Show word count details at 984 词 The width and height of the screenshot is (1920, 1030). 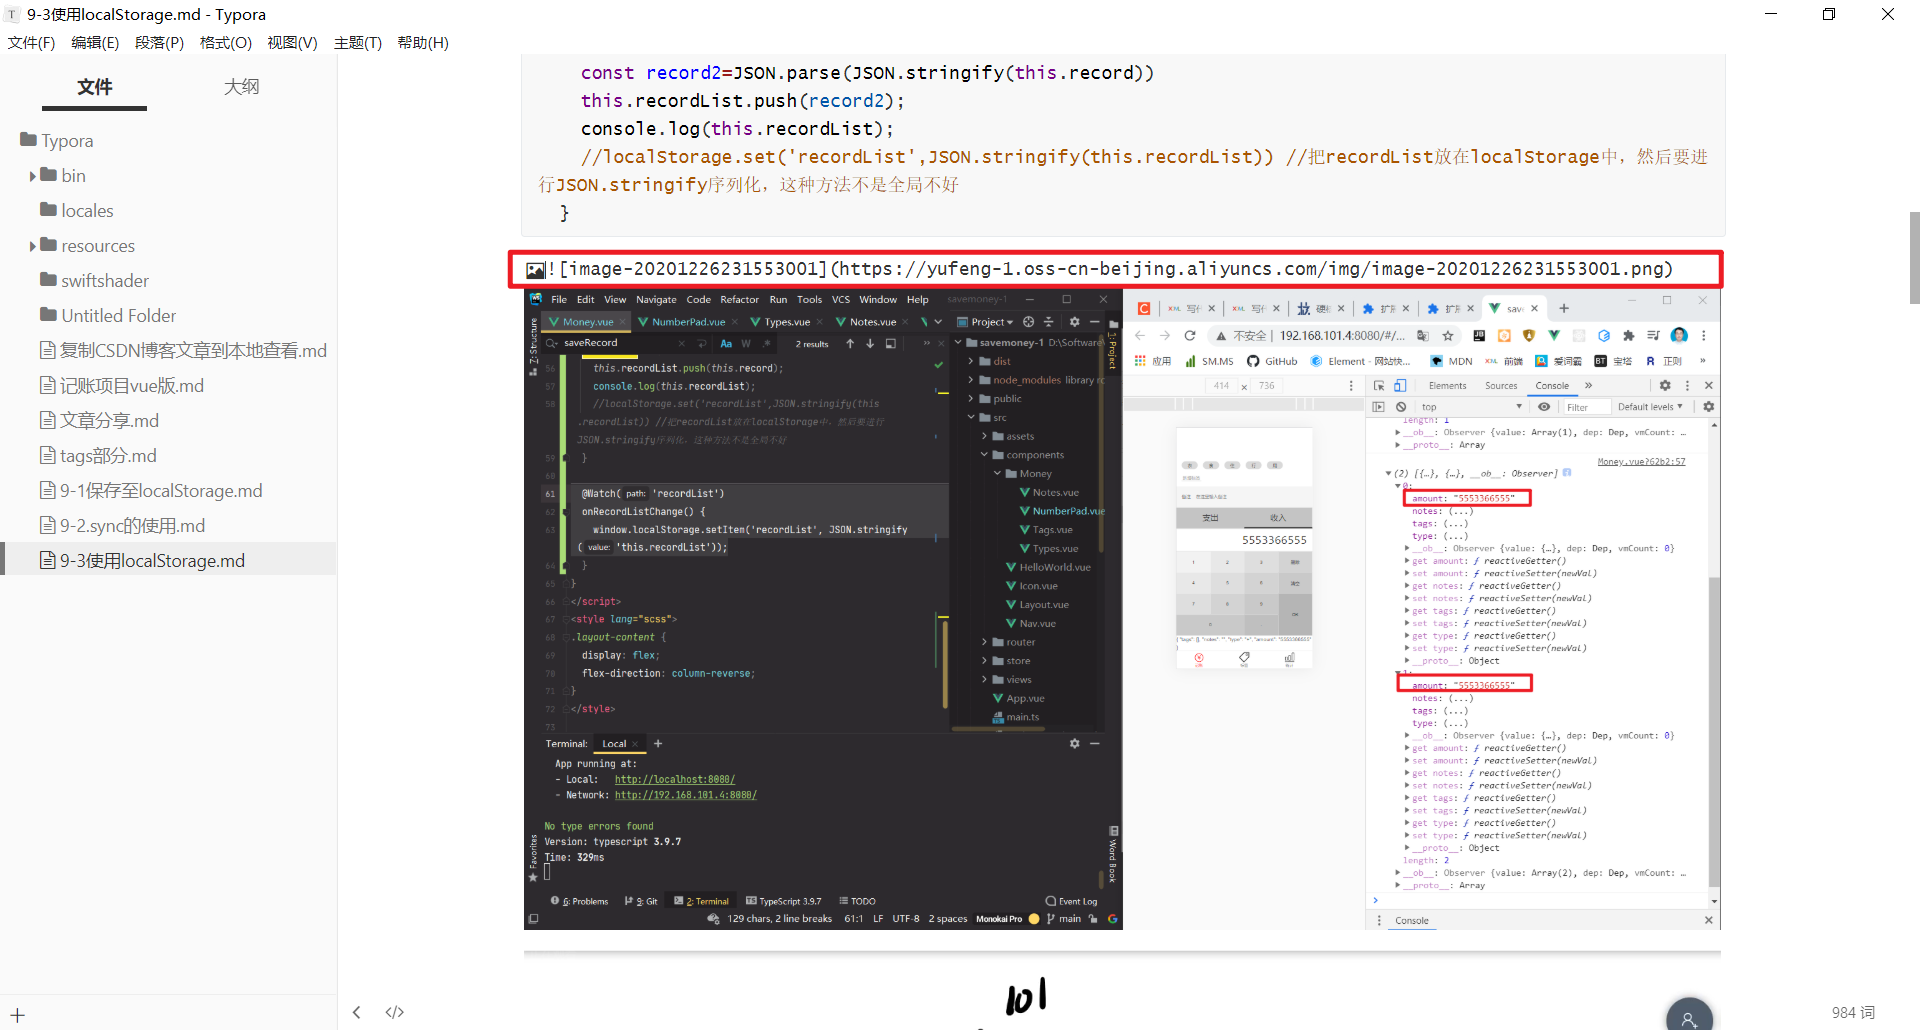click(1853, 1013)
